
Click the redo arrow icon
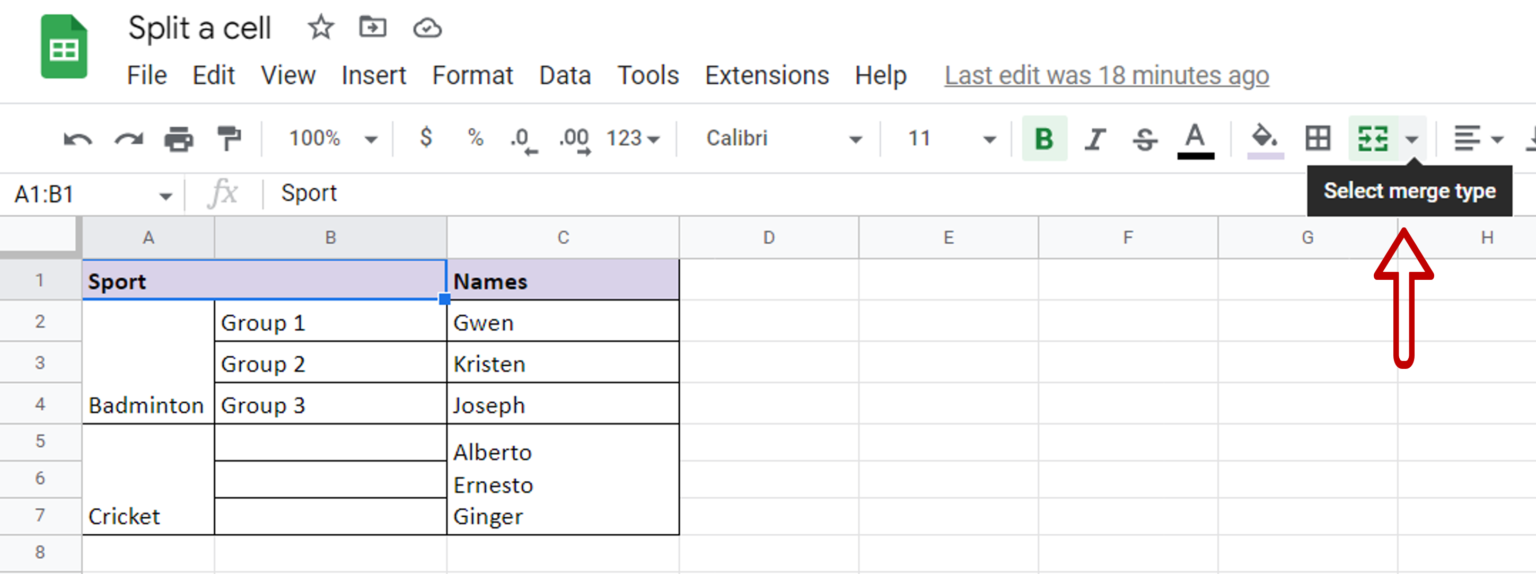click(x=128, y=139)
